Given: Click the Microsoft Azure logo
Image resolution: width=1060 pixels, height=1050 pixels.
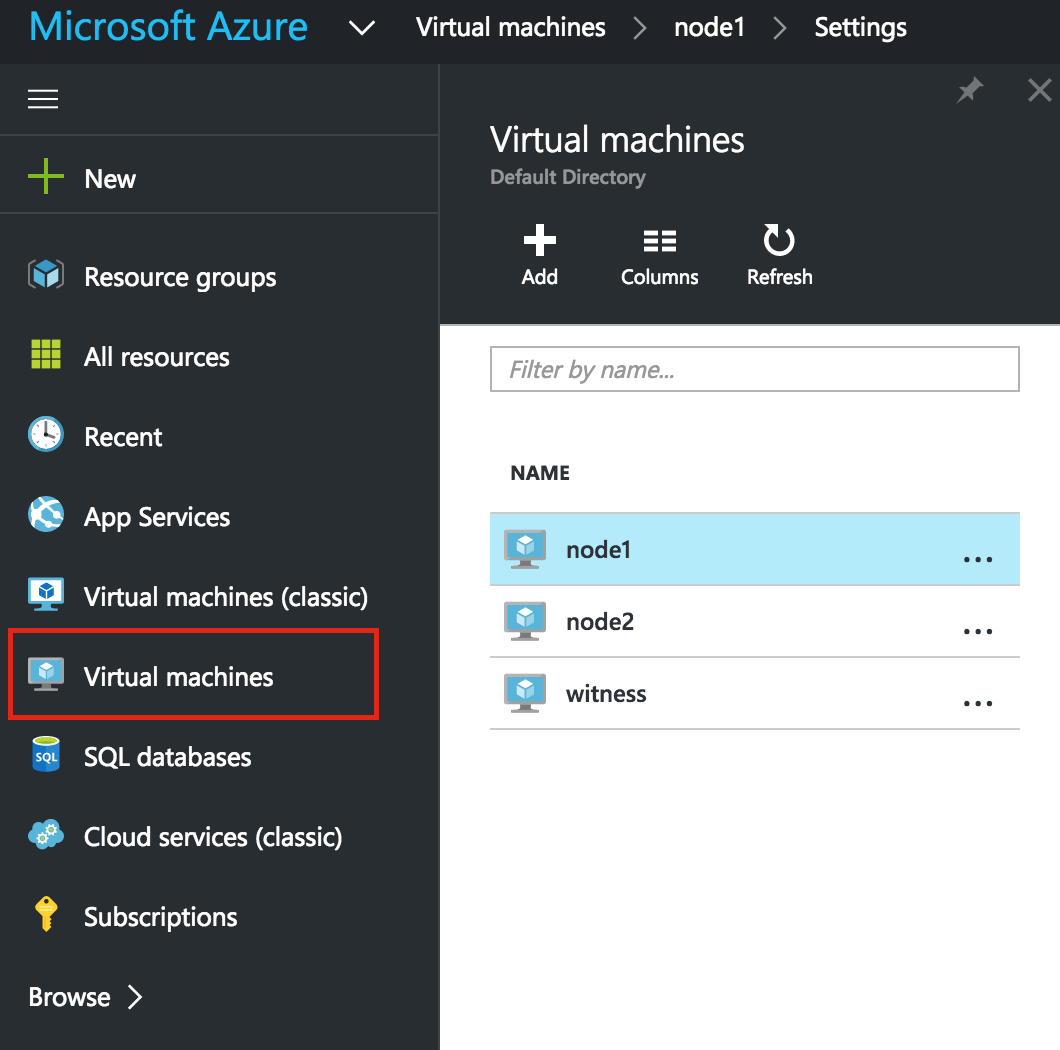Looking at the screenshot, I should (x=168, y=26).
